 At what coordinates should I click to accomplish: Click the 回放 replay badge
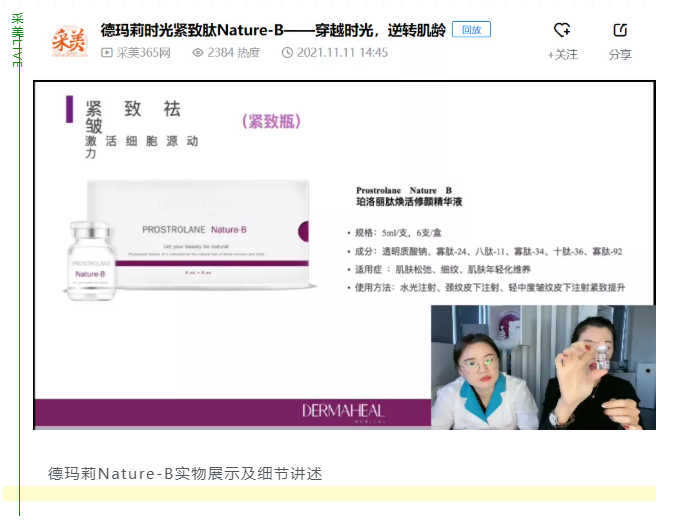pos(471,30)
